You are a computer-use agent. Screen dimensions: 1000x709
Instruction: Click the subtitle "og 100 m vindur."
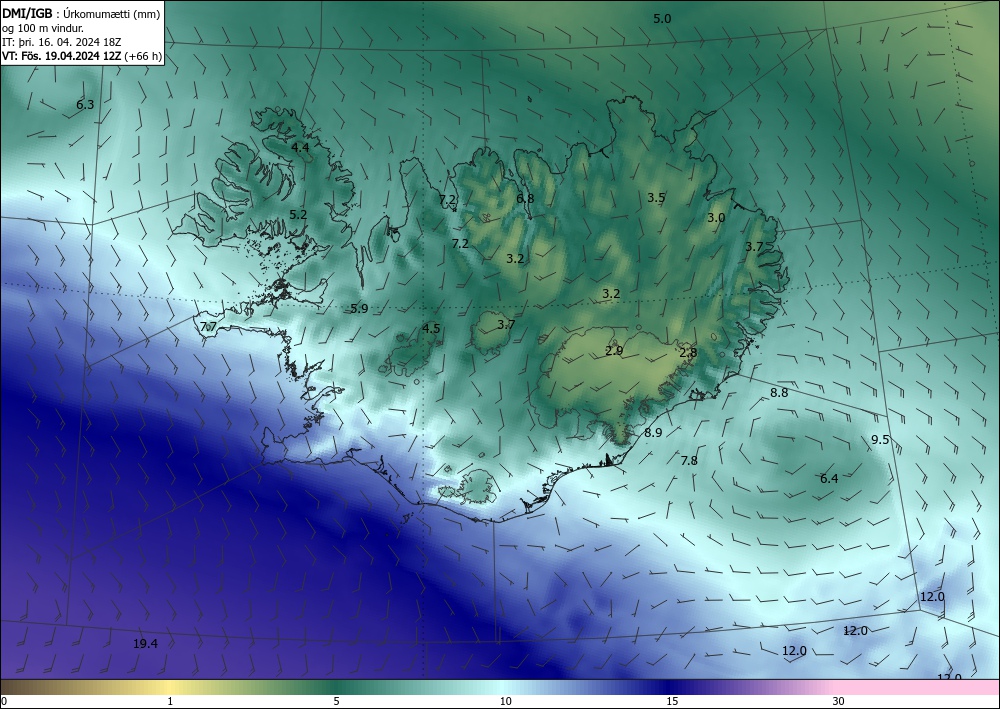tap(43, 28)
